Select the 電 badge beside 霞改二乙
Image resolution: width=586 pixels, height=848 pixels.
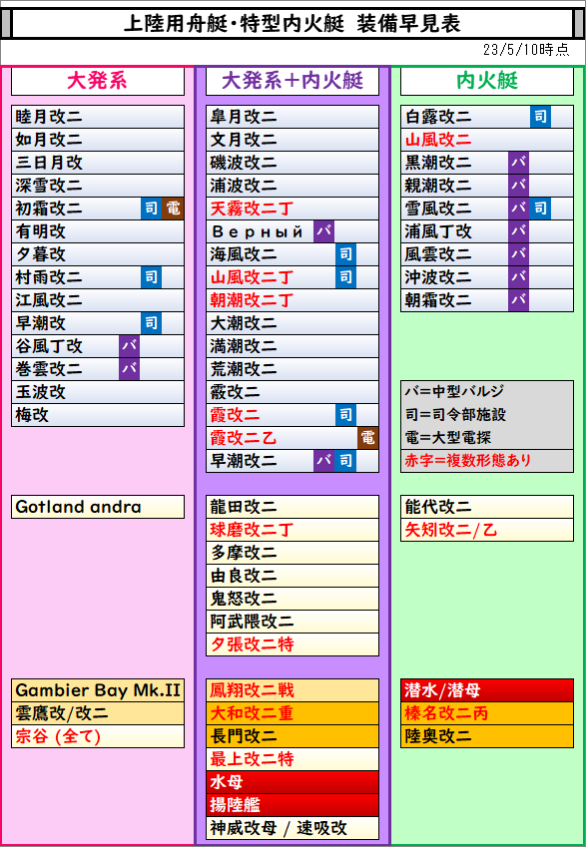point(368,438)
